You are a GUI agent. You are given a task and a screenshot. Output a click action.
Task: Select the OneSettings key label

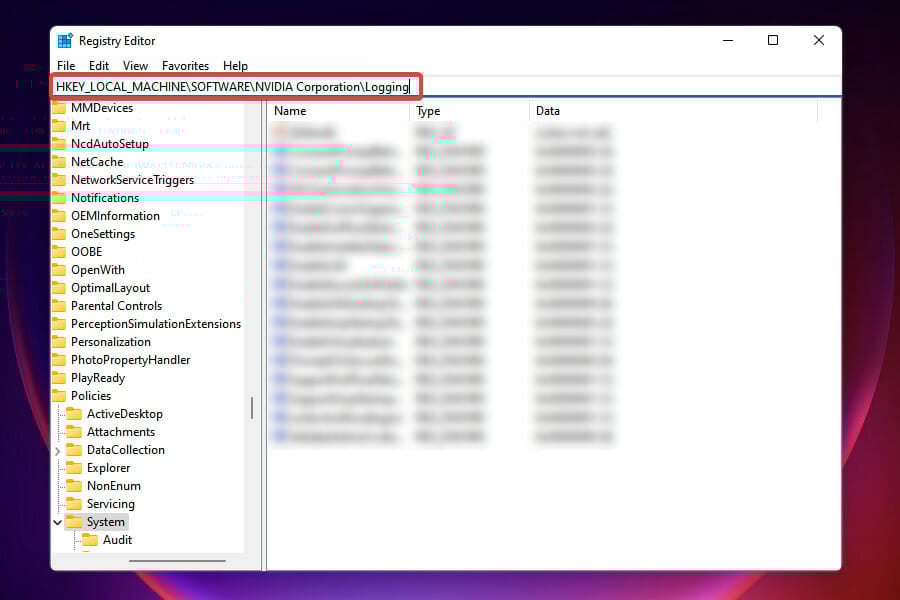(103, 234)
